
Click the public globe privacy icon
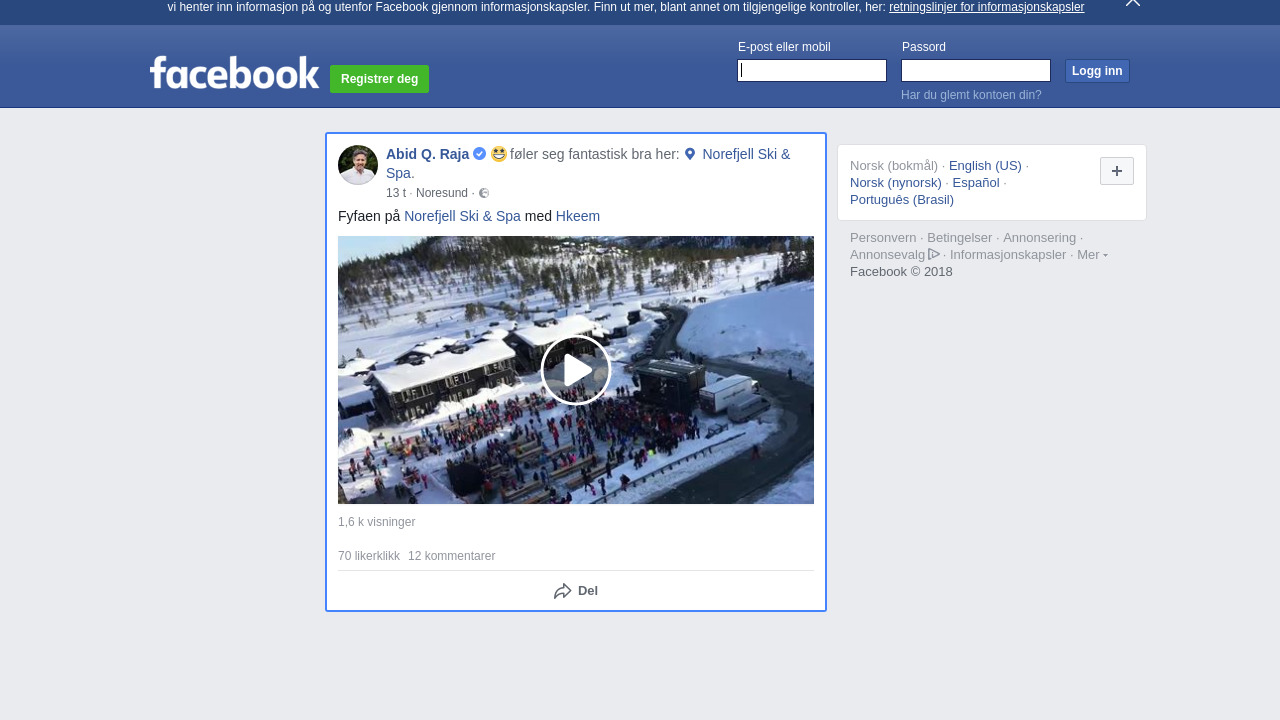(484, 193)
